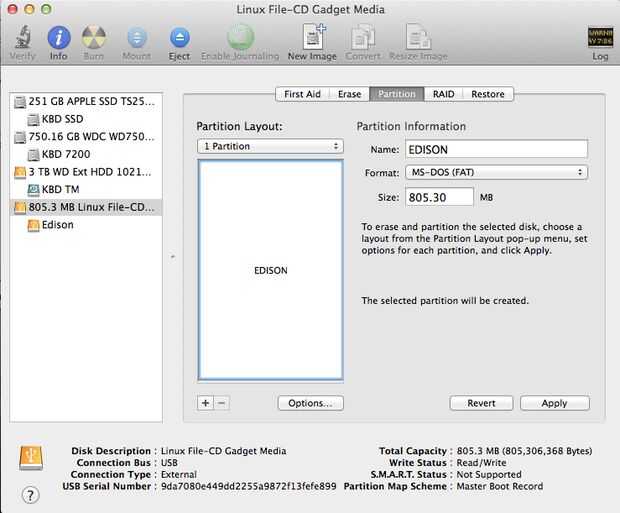Click the window title Linux File-CD Gadget Media

pos(310,9)
